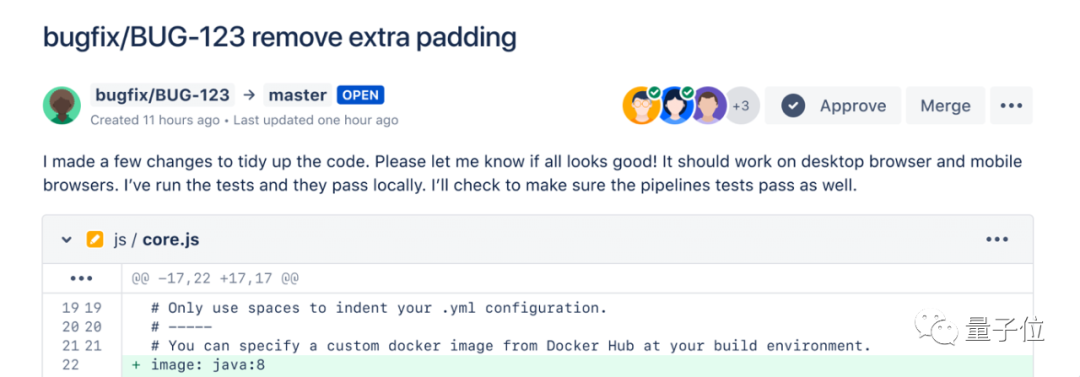Screen dimensions: 1080x377
Task: Click the third reviewer avatar with purple background
Action: [x=709, y=105]
